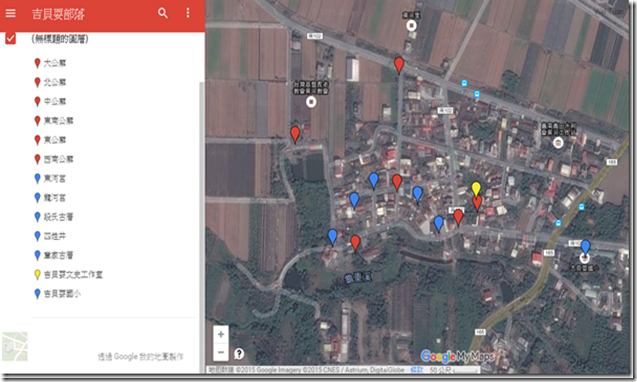Click the yellow pin beside 吉貝耍文史工作室 in list

point(37,275)
